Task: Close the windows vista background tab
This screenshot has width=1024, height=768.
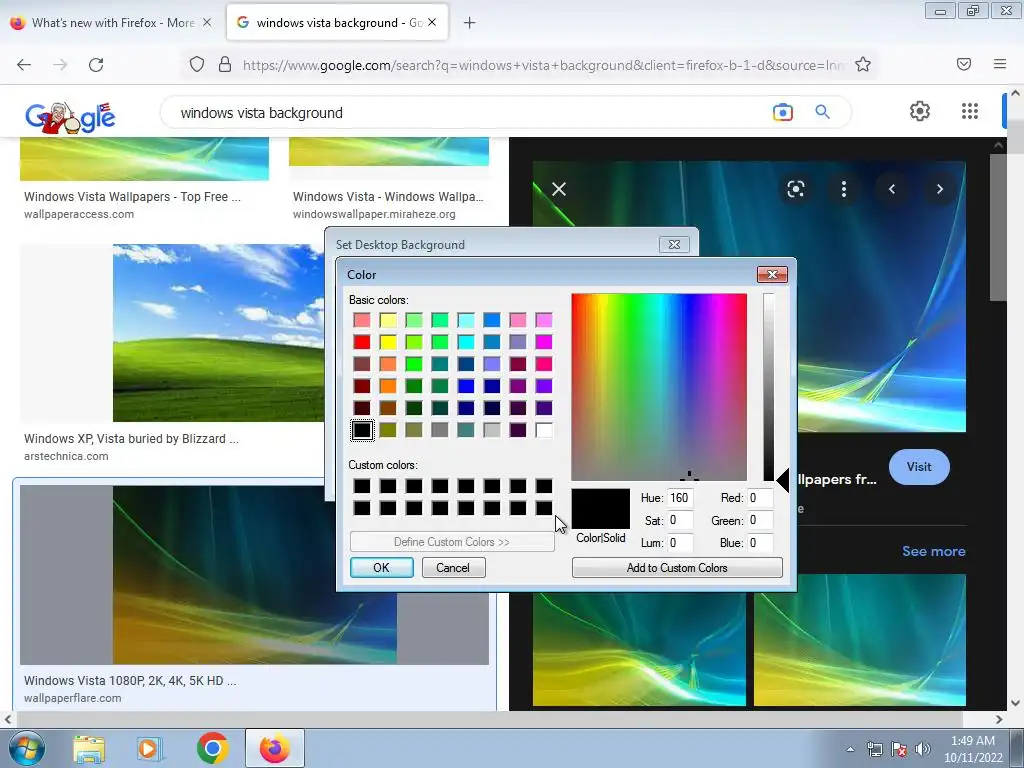Action: [x=432, y=23]
